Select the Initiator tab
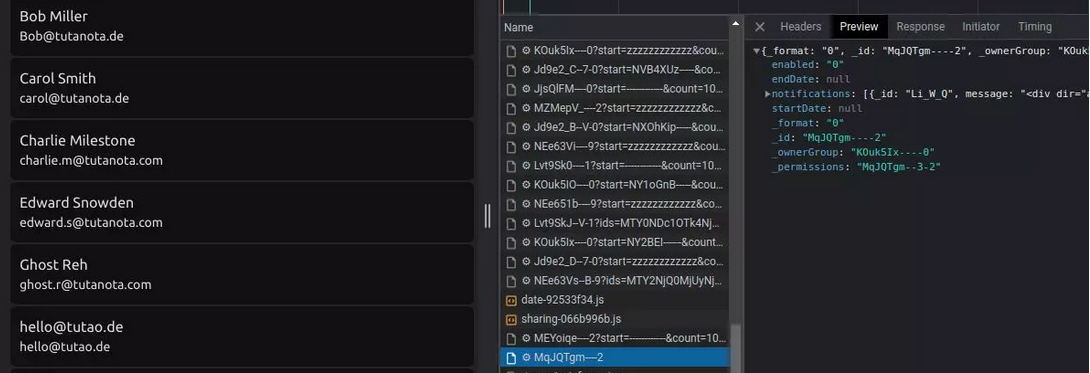The height and width of the screenshot is (373, 1090). pos(981,27)
